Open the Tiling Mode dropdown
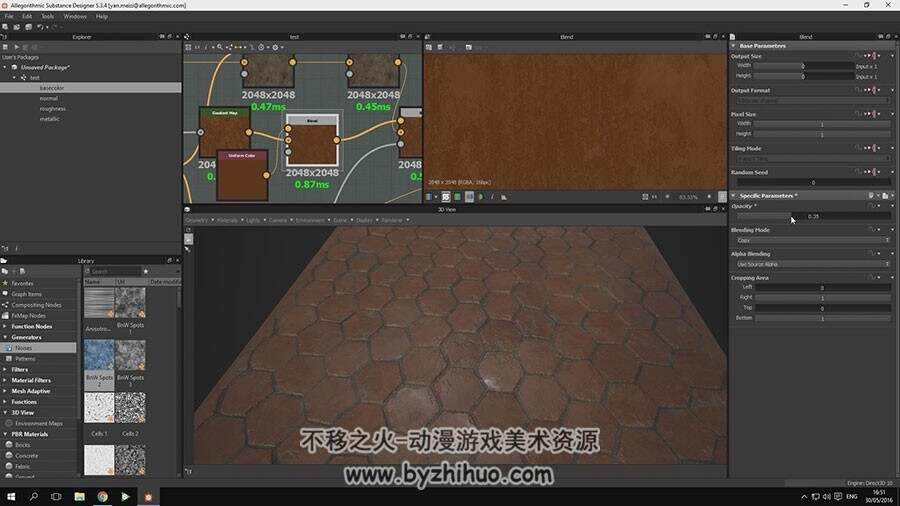Image resolution: width=900 pixels, height=506 pixels. tap(813, 158)
